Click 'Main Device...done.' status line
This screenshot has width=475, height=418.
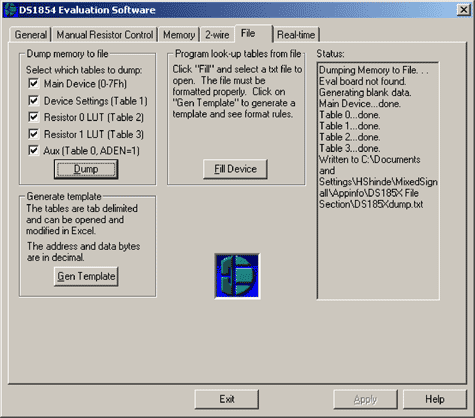(x=360, y=104)
